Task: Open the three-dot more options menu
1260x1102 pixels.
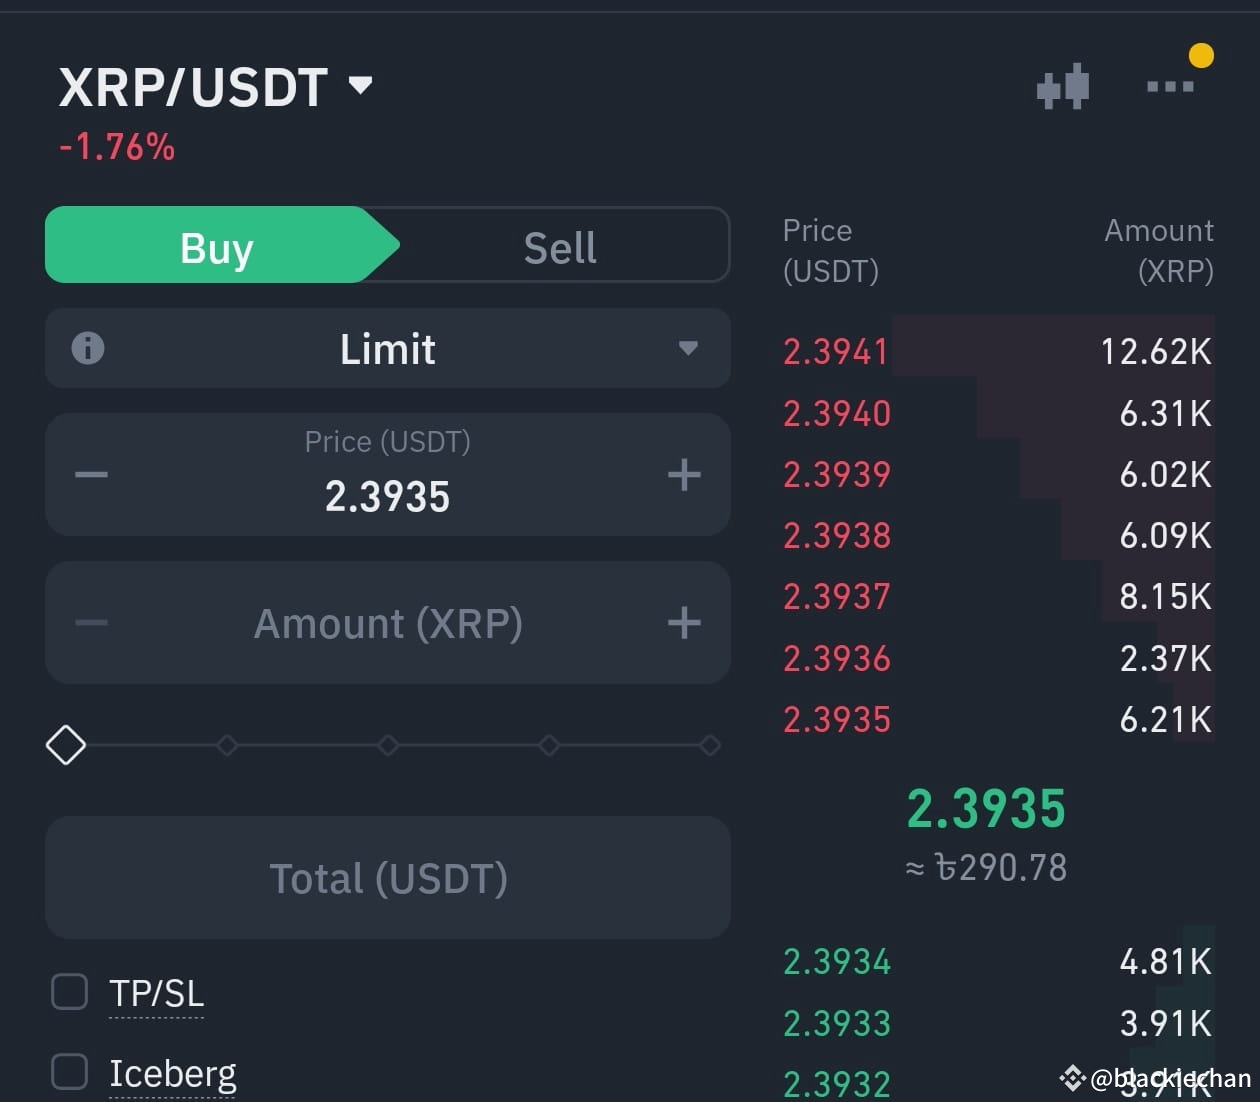Action: 1170,86
